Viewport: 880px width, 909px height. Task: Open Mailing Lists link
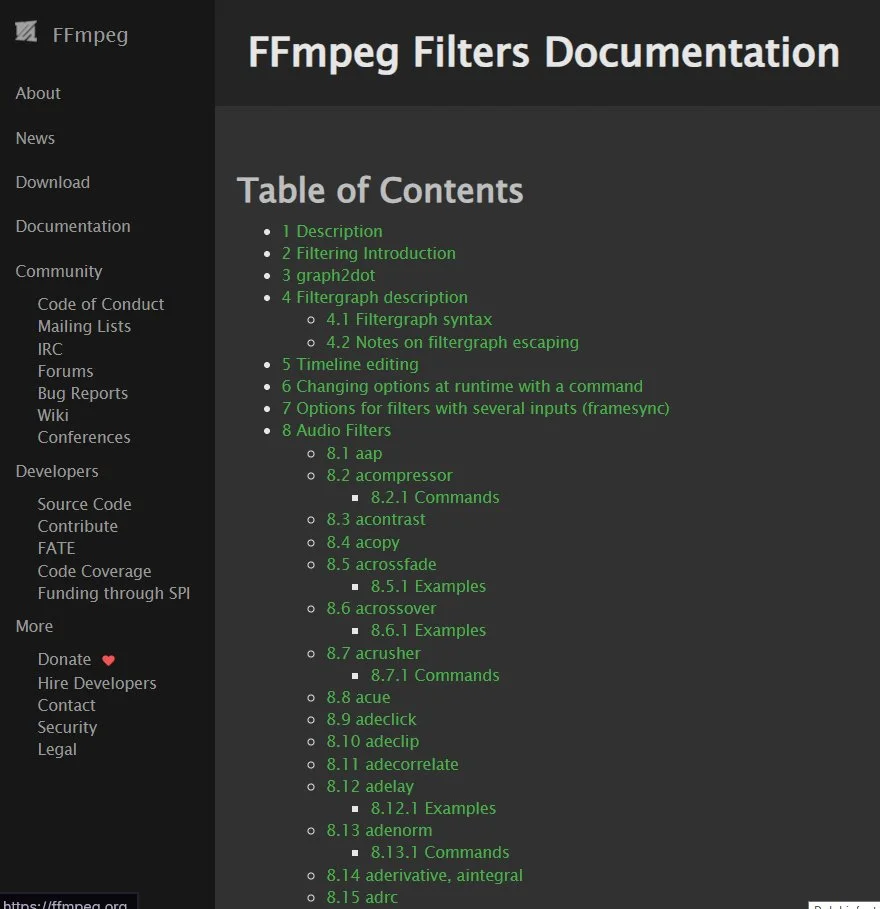[x=84, y=326]
